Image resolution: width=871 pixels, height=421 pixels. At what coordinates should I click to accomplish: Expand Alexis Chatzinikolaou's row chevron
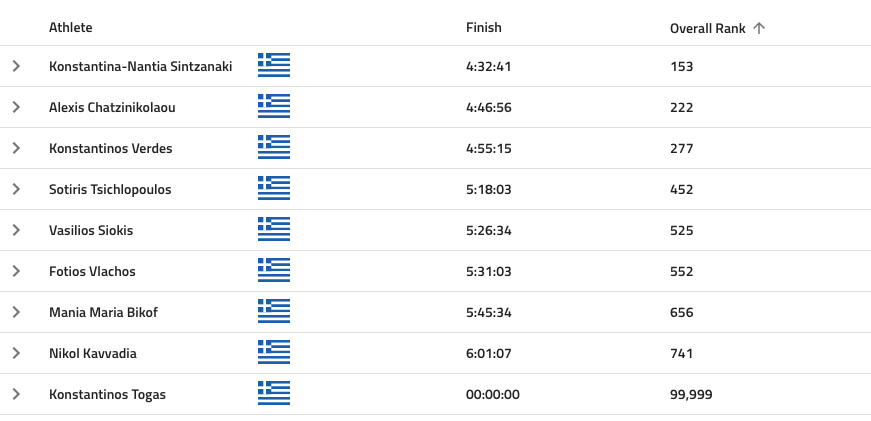pyautogui.click(x=16, y=107)
